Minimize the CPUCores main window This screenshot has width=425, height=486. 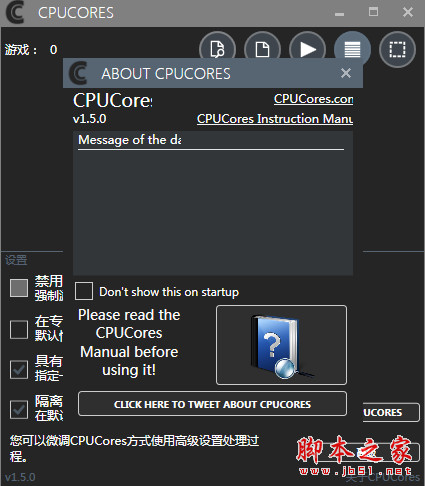click(339, 14)
